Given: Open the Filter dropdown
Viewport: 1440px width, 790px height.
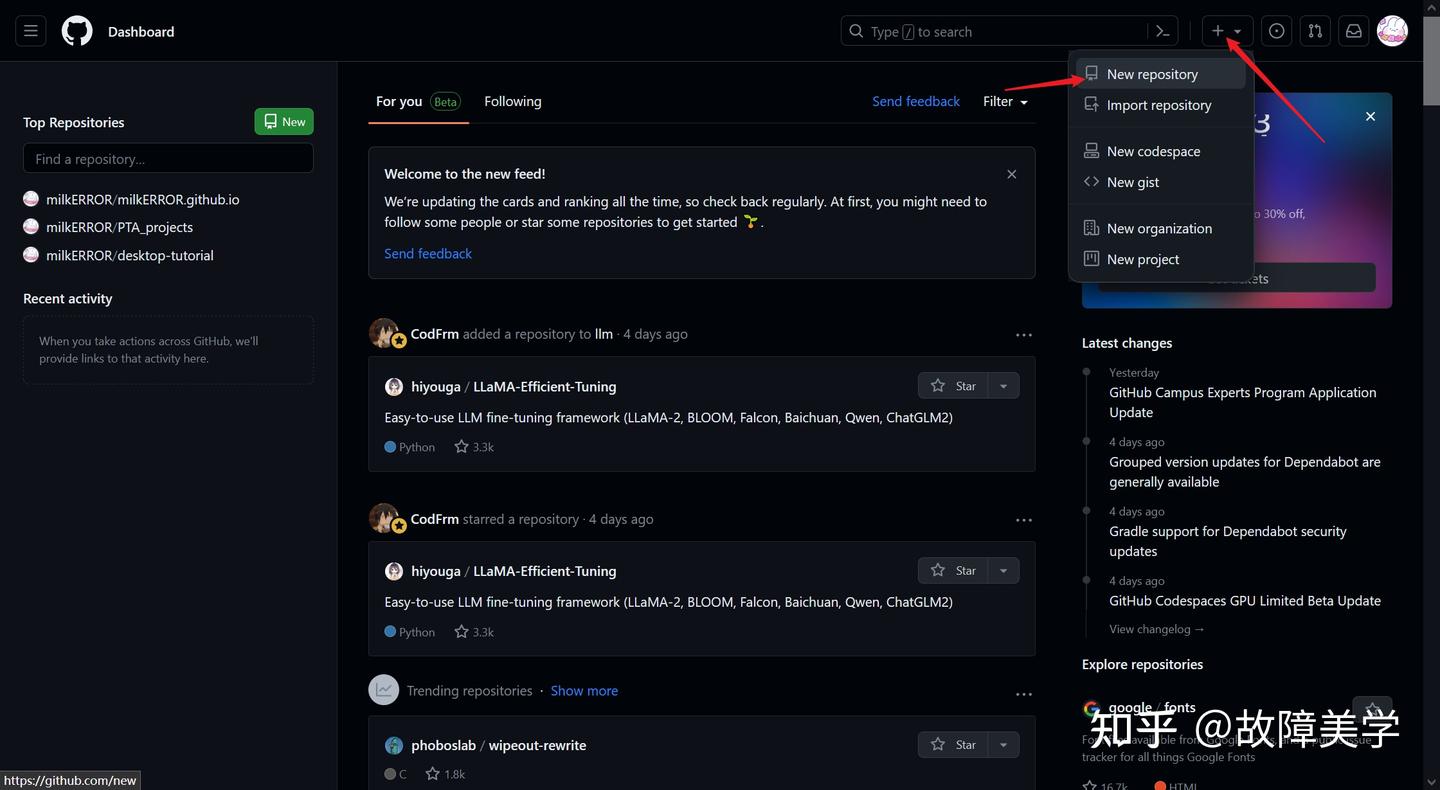Looking at the screenshot, I should (x=1004, y=101).
